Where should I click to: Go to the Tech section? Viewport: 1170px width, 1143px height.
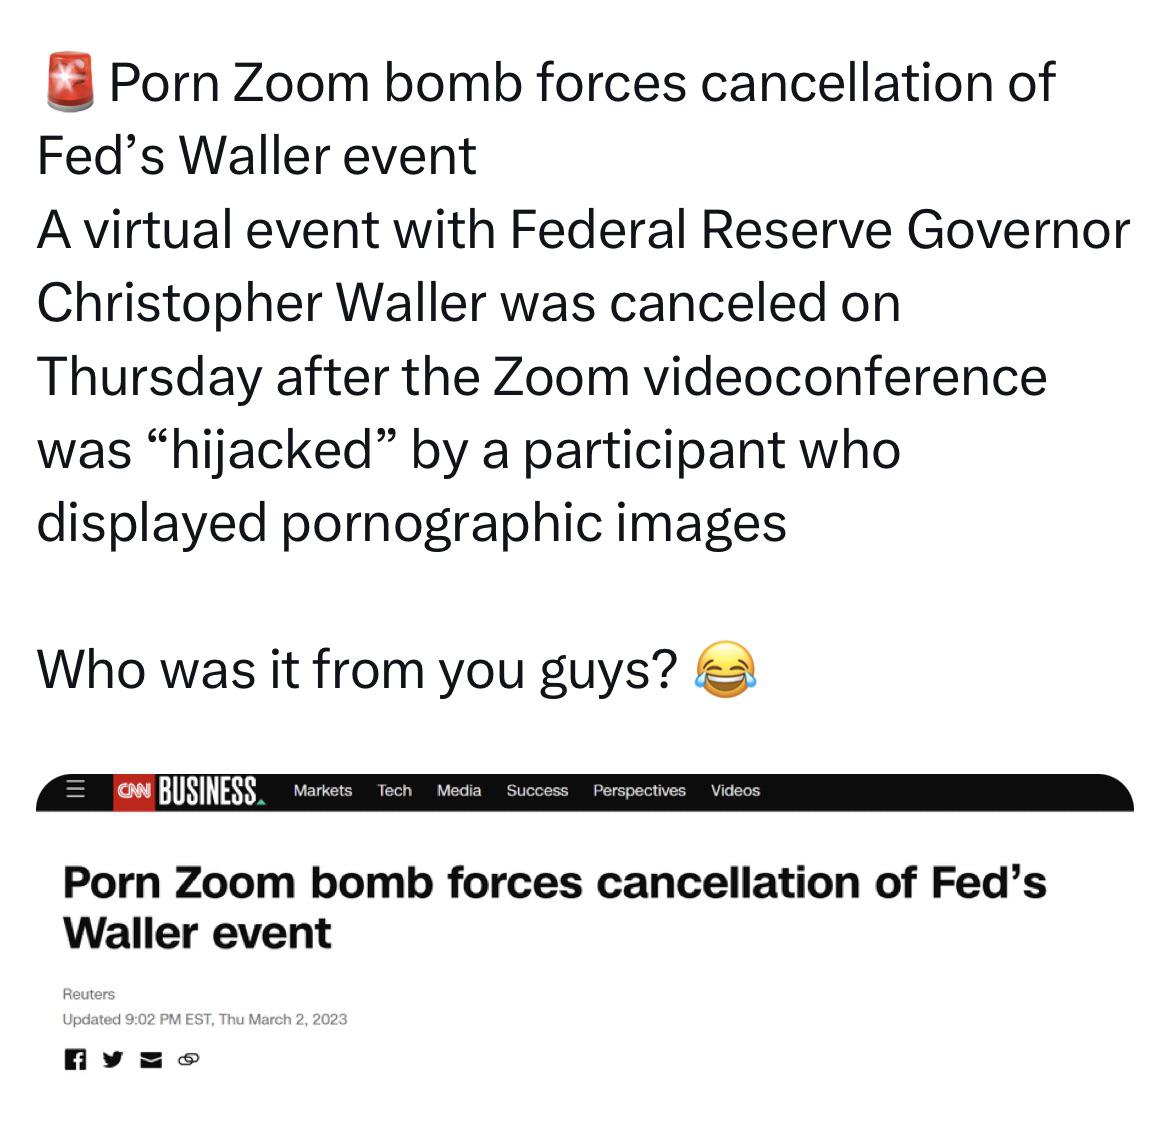(x=394, y=790)
